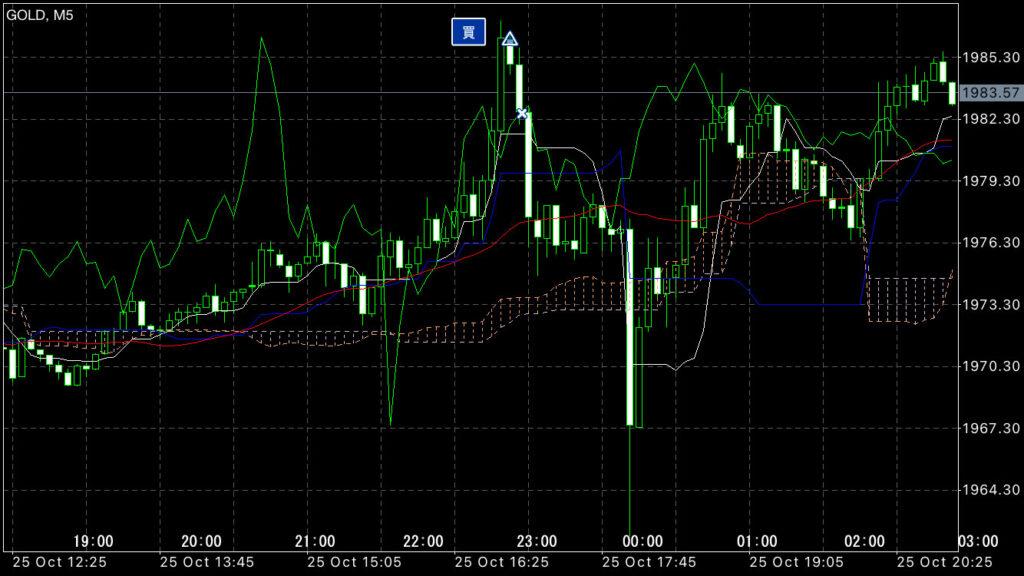This screenshot has width=1024, height=576.
Task: Click the 23:00 time label
Action: [x=537, y=541]
